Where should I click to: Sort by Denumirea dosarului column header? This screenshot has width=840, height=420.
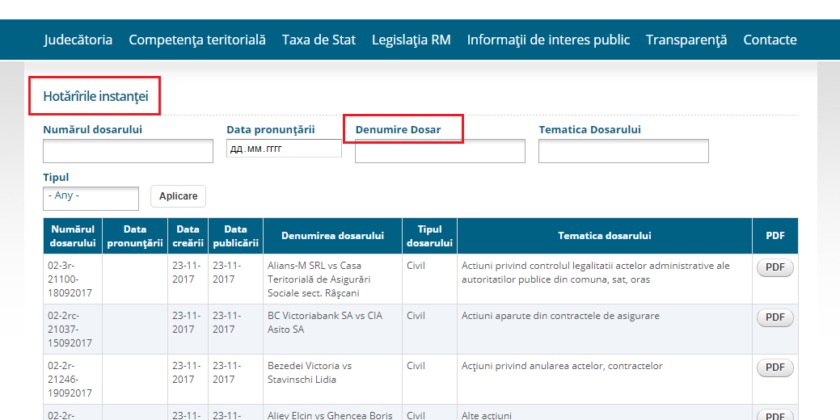click(333, 236)
